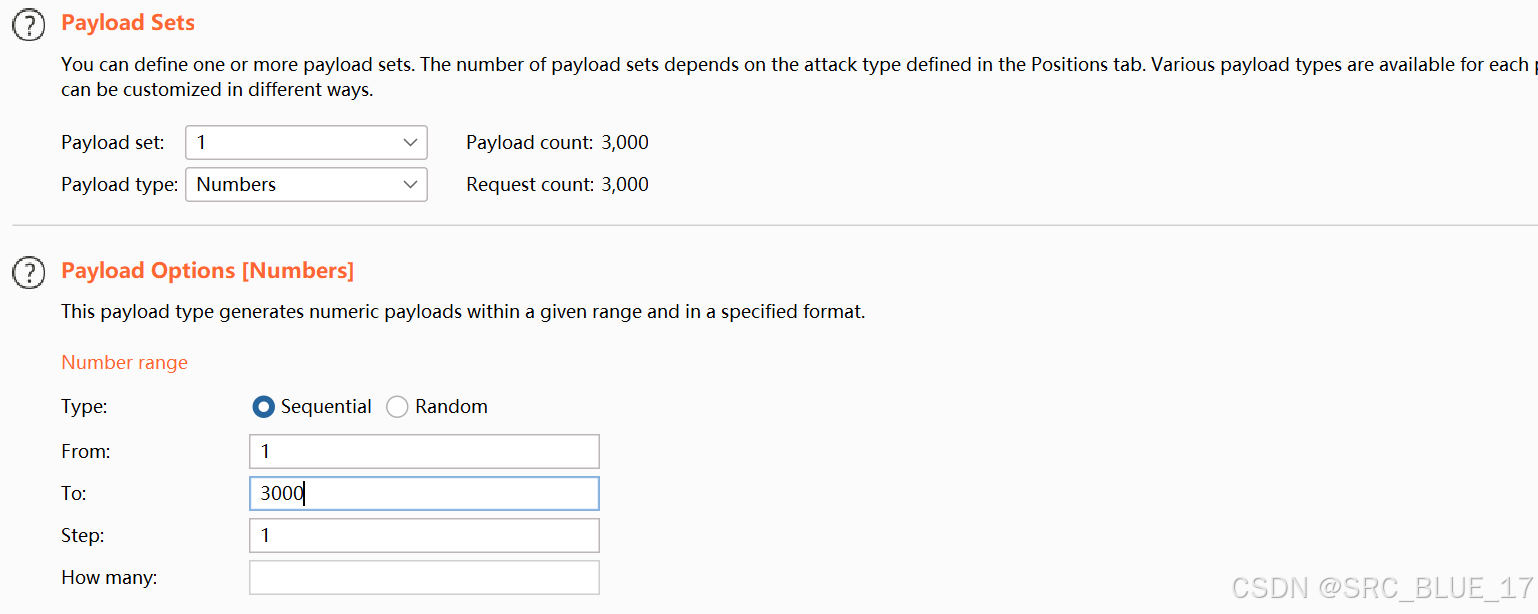
Task: Focus the Step input field
Action: [x=424, y=535]
